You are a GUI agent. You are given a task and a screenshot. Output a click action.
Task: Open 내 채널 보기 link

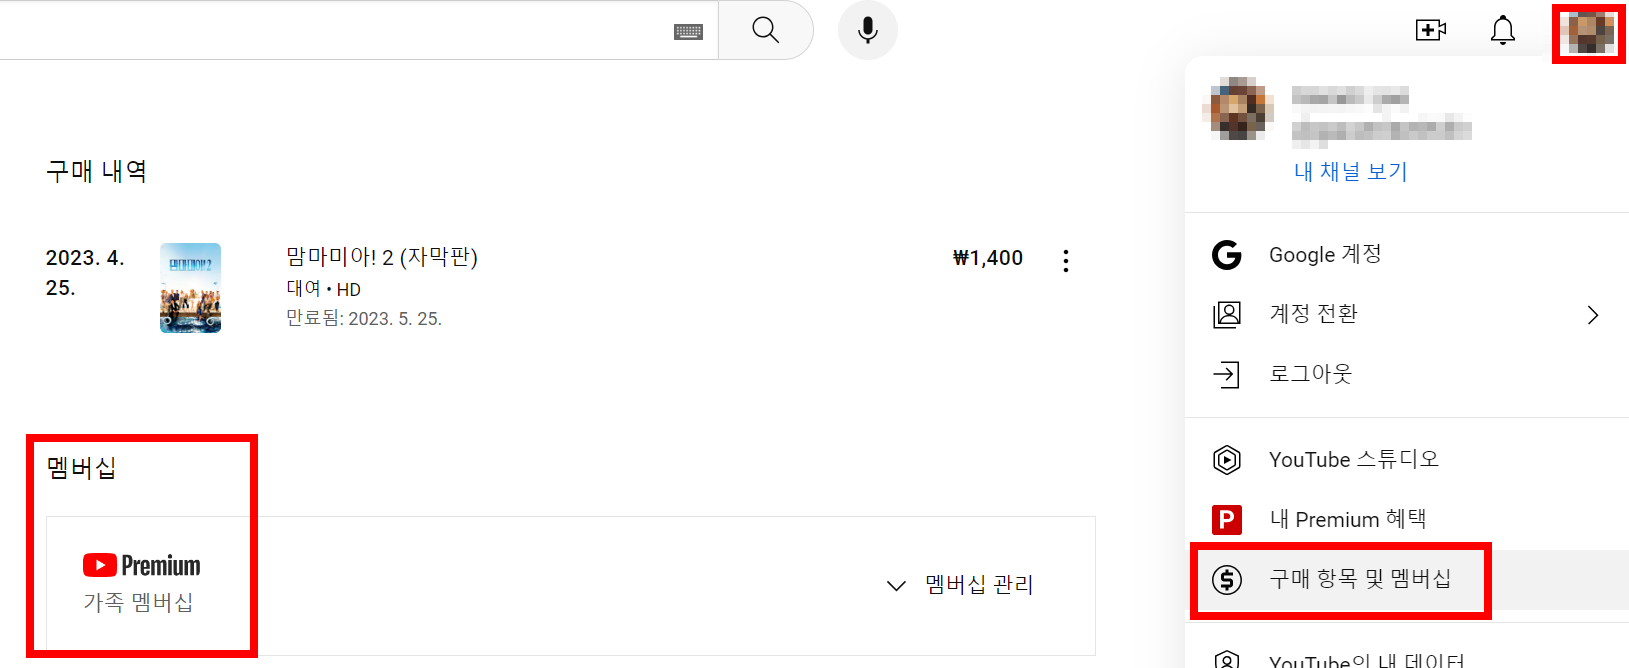1349,171
